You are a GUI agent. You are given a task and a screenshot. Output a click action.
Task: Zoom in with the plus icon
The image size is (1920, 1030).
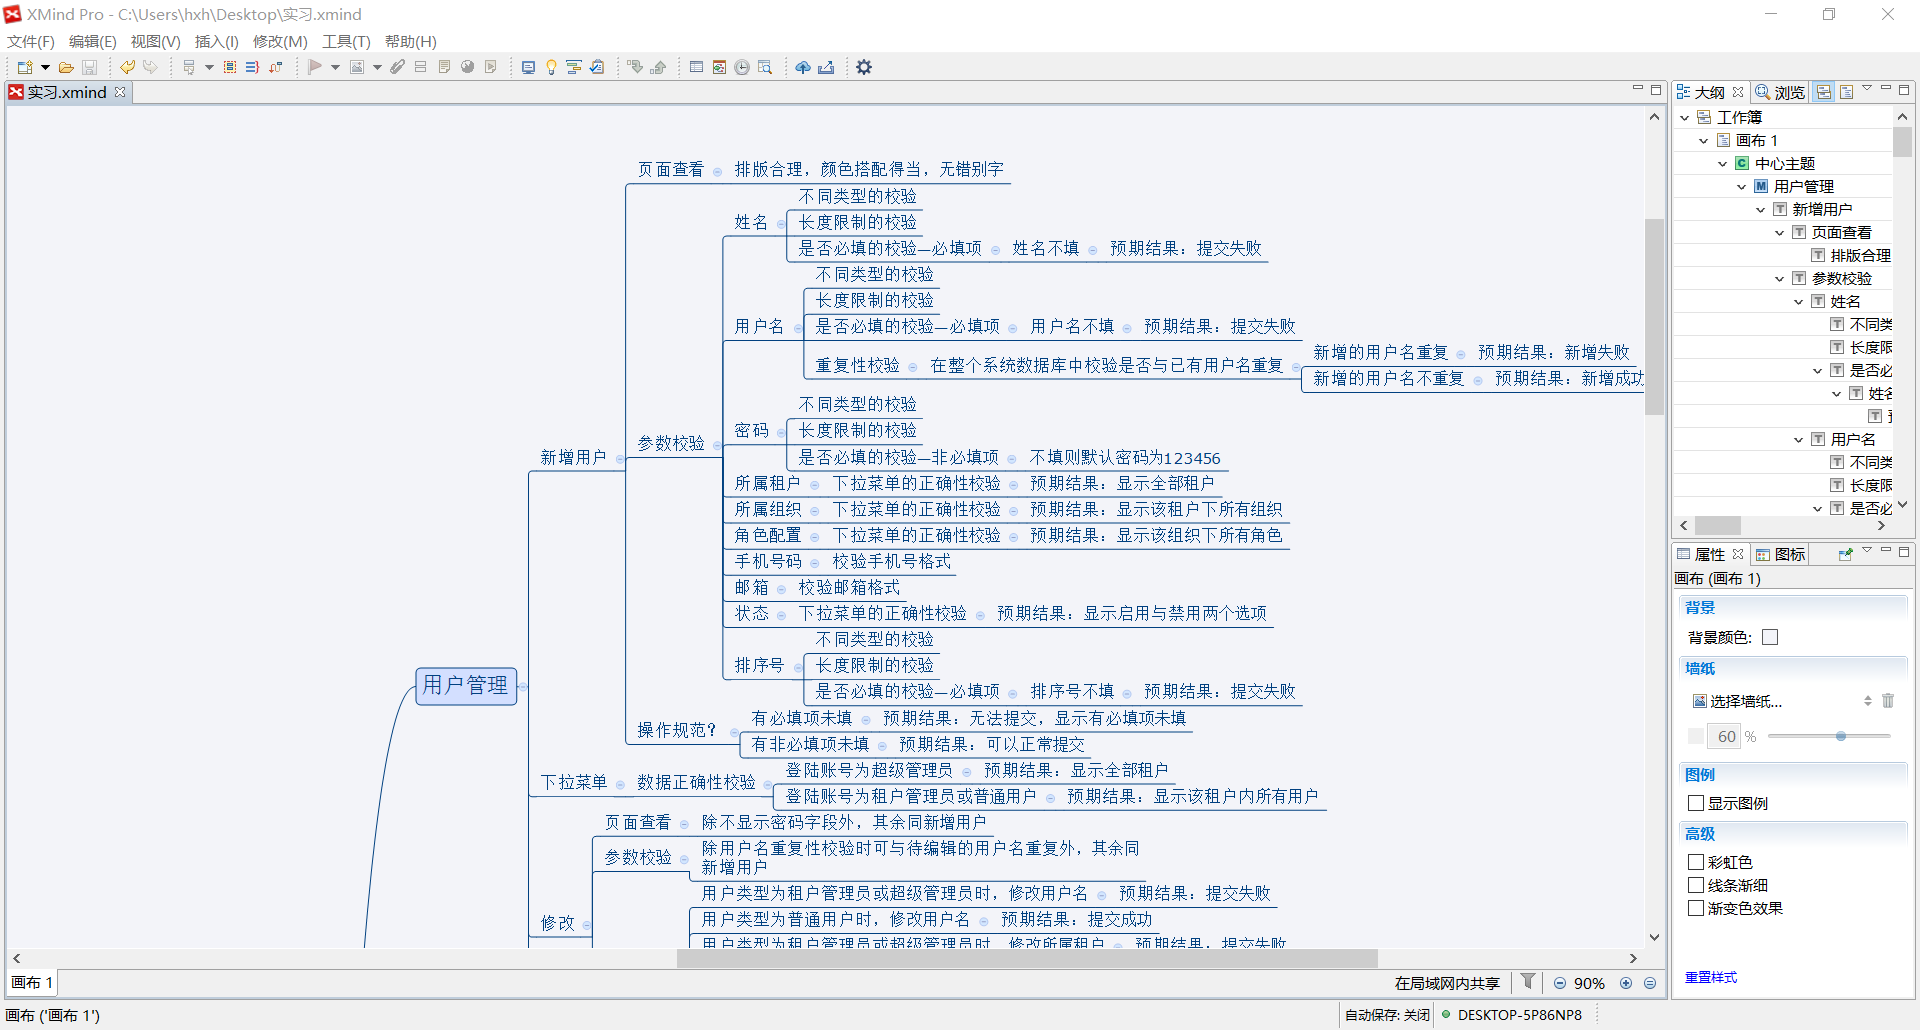point(1626,983)
